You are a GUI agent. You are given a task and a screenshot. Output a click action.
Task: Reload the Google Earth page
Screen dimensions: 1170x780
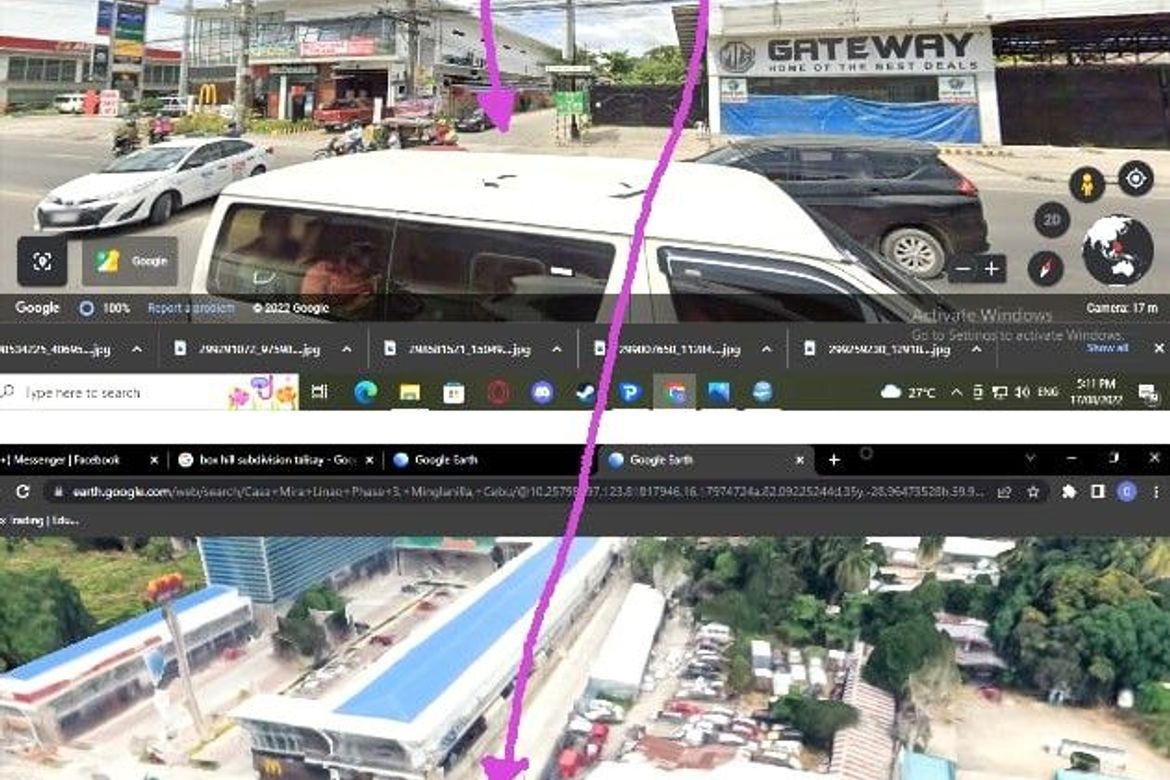[x=23, y=491]
